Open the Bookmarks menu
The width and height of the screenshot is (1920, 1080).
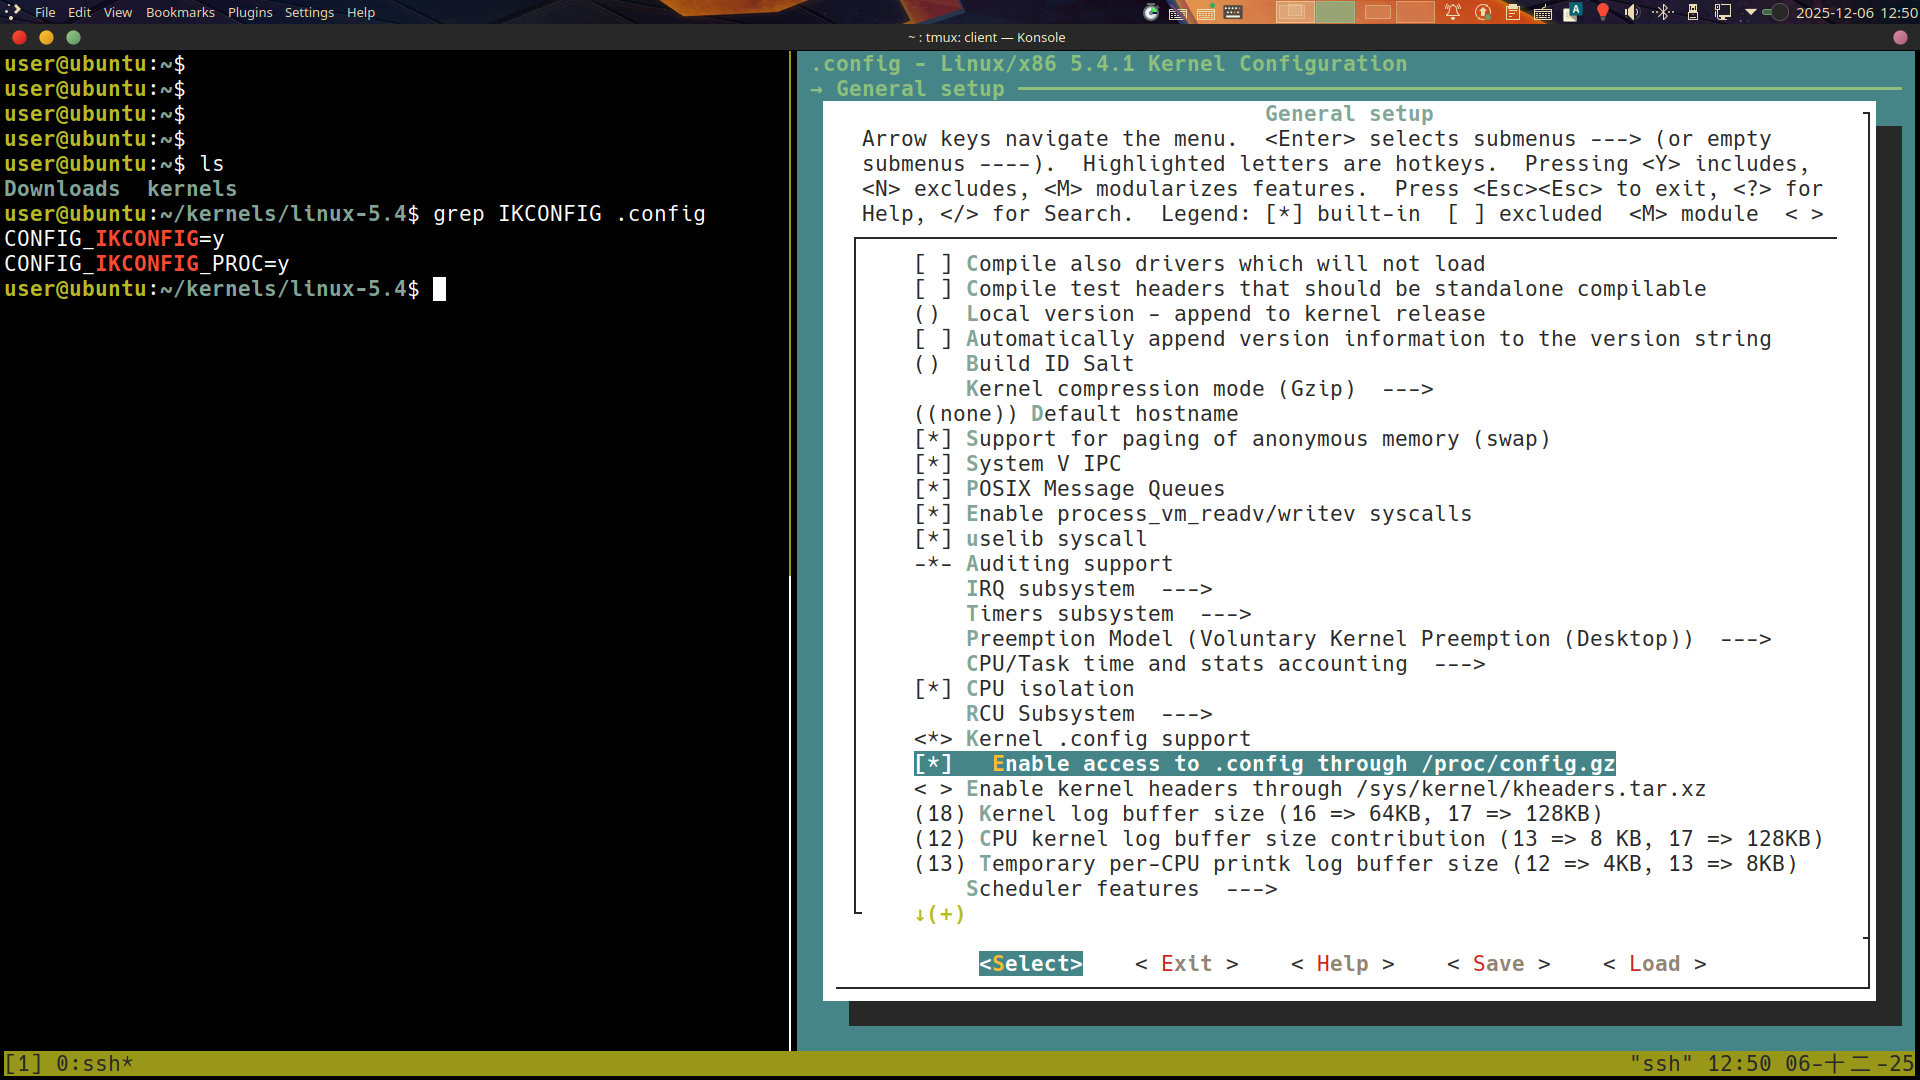pyautogui.click(x=180, y=12)
